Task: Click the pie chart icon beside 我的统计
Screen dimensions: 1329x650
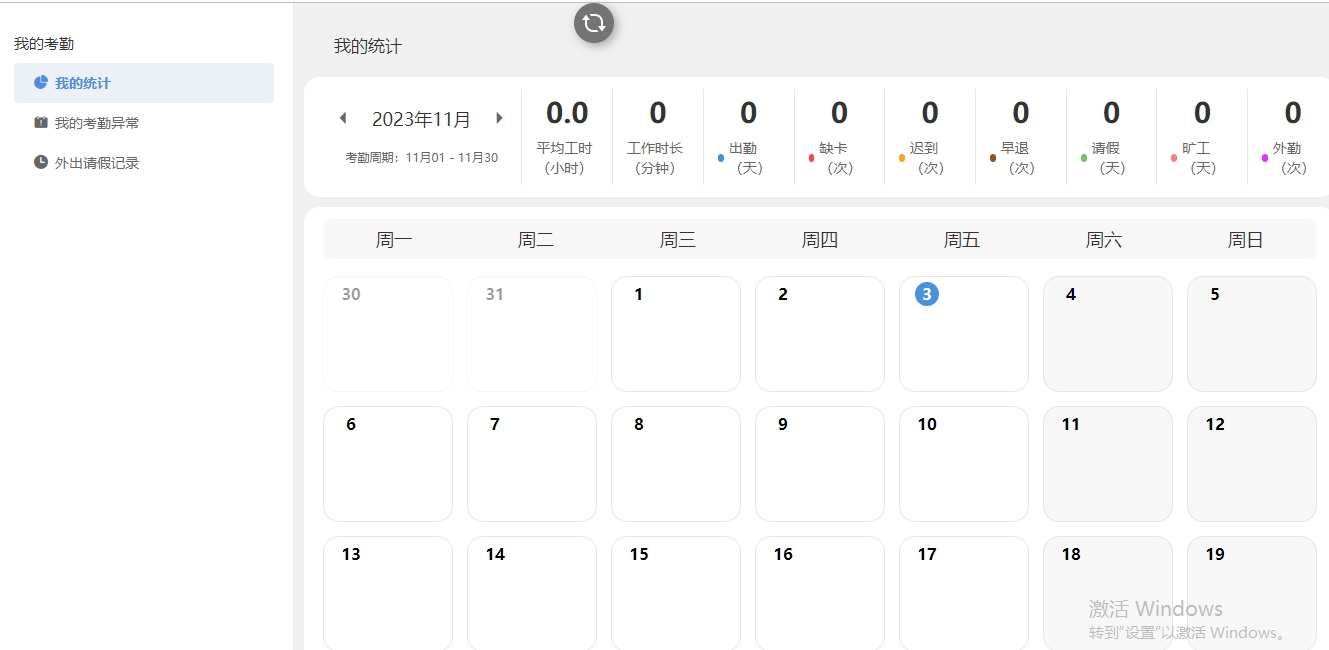Action: 41,82
